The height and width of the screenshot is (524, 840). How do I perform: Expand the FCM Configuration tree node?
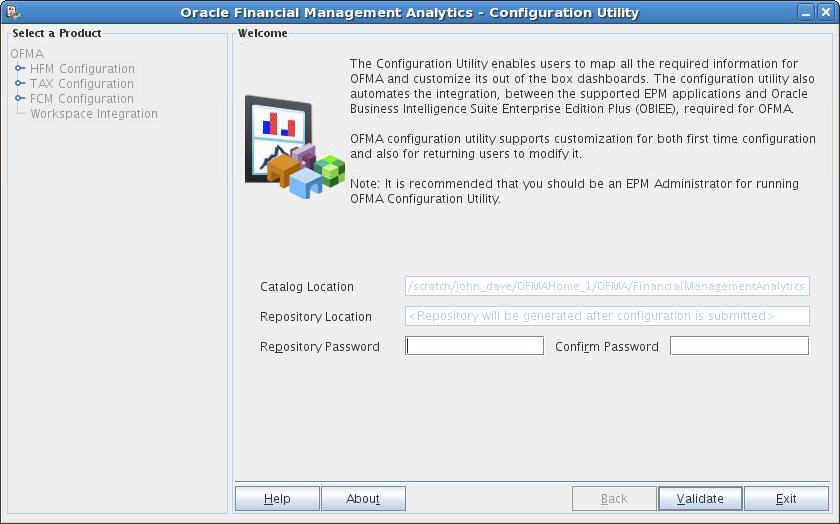20,98
